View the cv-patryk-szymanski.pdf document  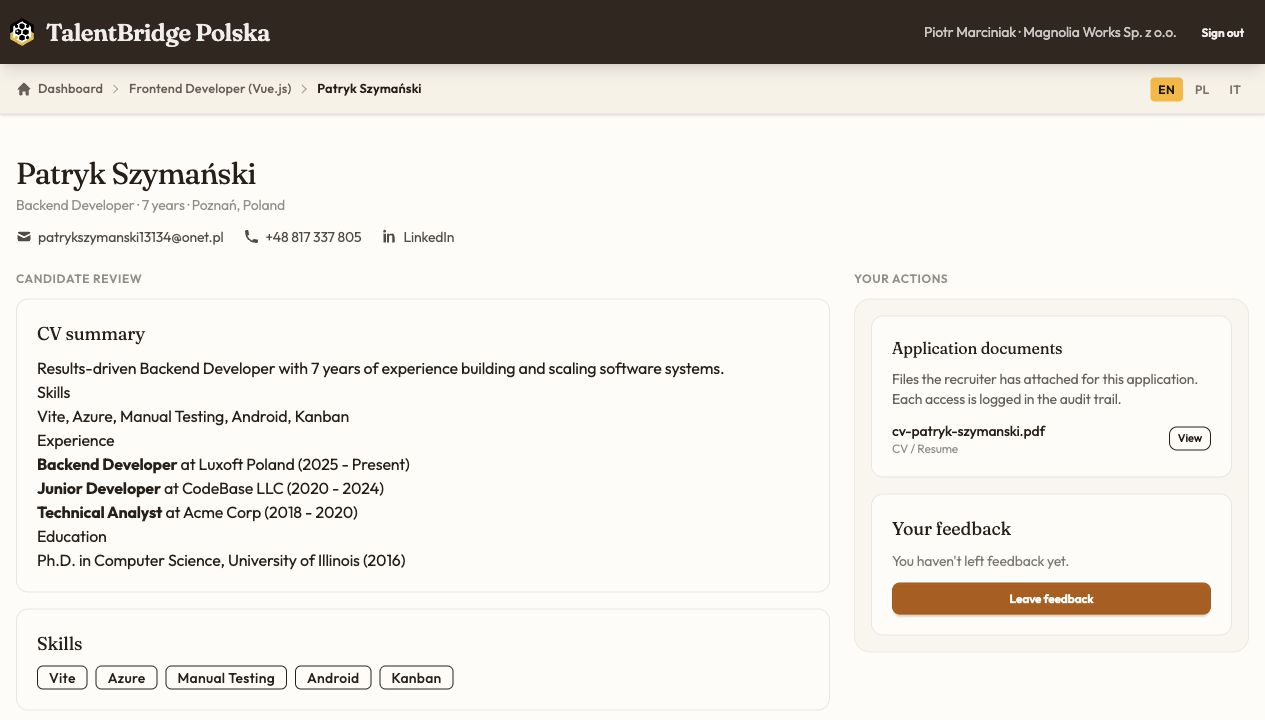[x=1190, y=438]
